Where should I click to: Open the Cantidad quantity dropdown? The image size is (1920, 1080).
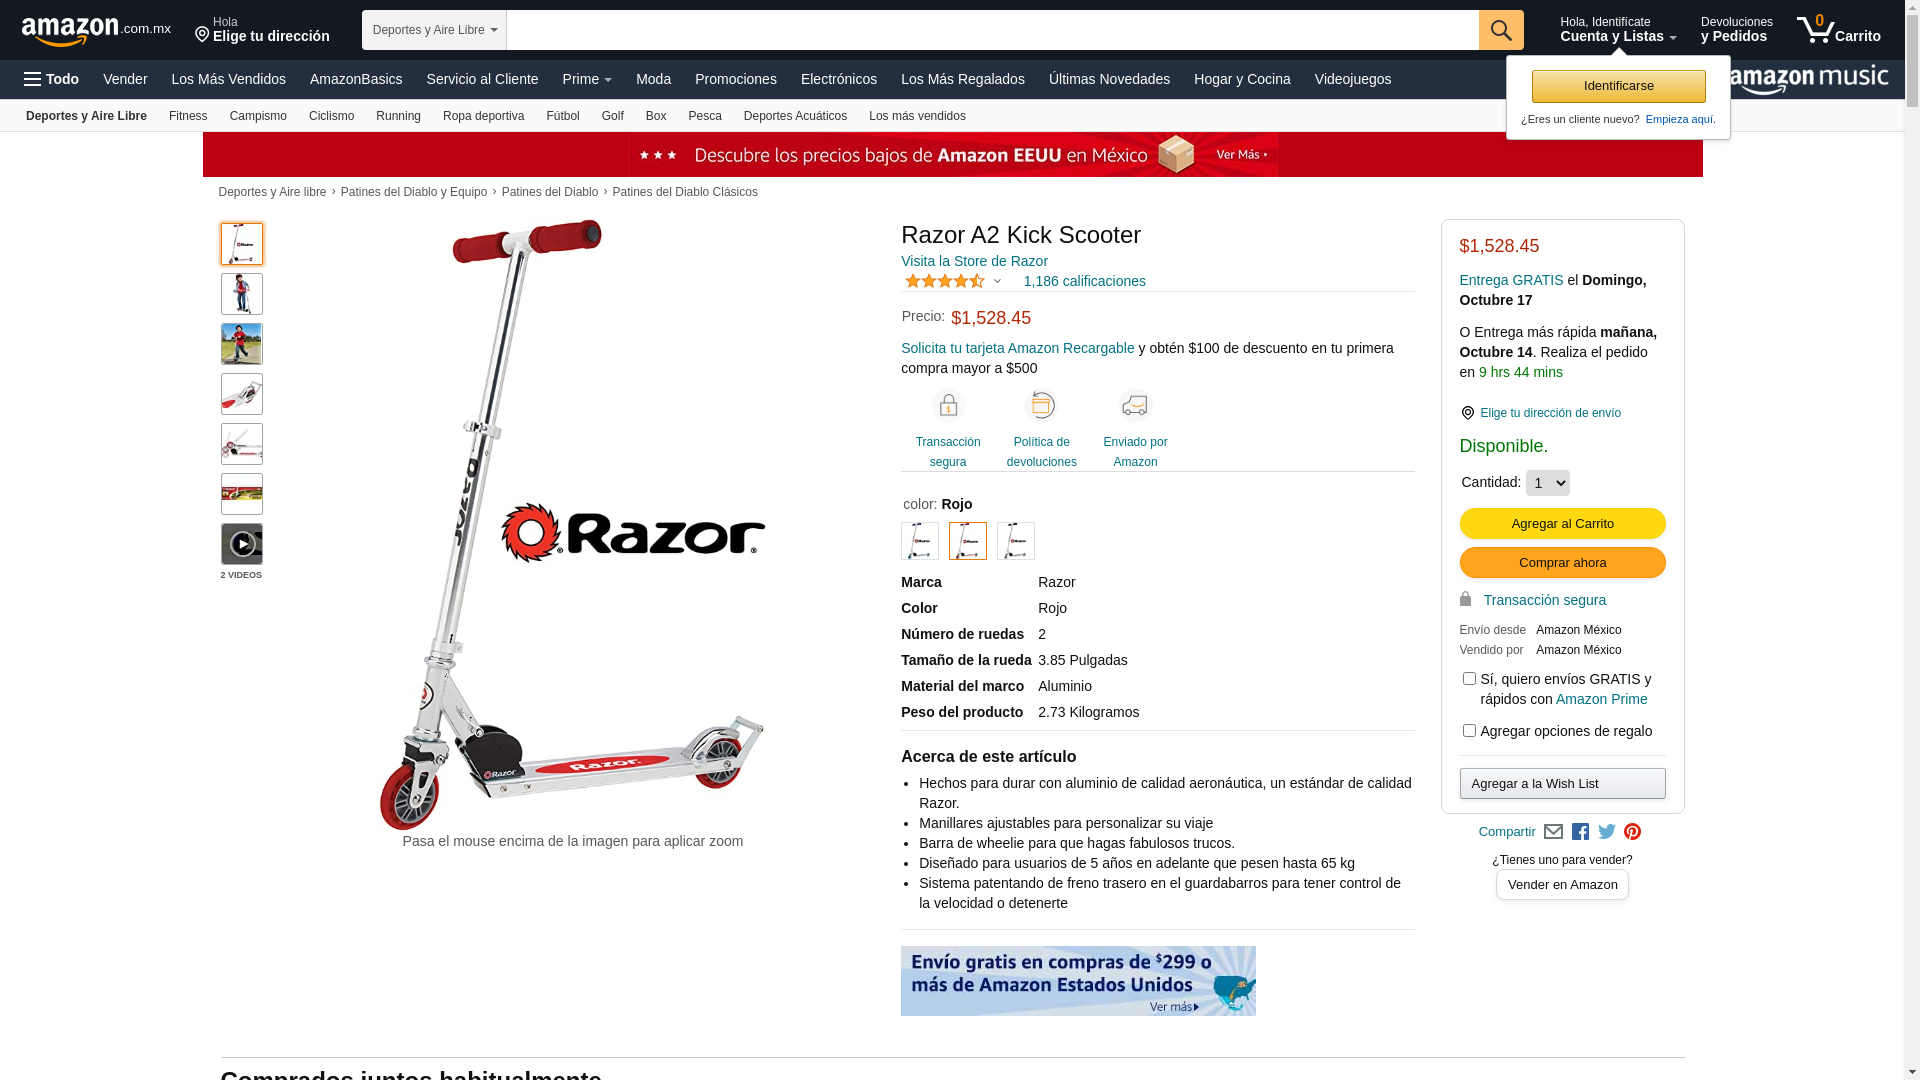(x=1547, y=483)
